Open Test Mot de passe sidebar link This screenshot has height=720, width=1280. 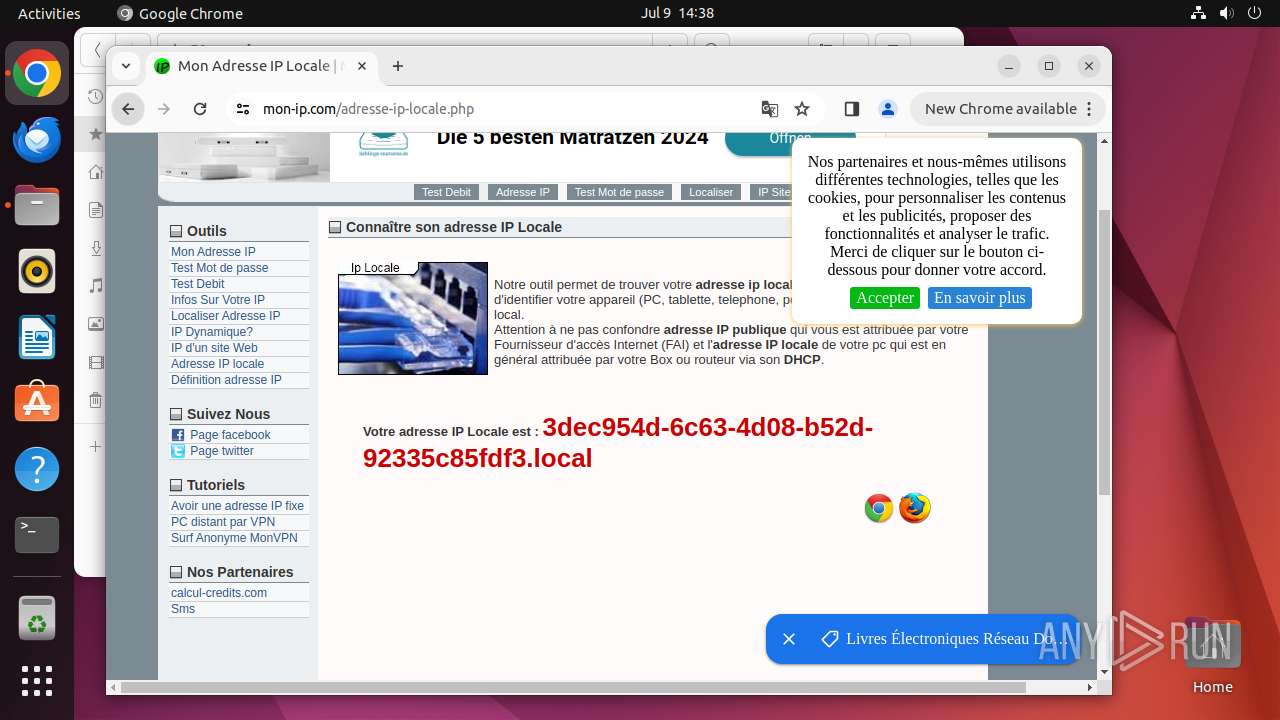click(220, 268)
